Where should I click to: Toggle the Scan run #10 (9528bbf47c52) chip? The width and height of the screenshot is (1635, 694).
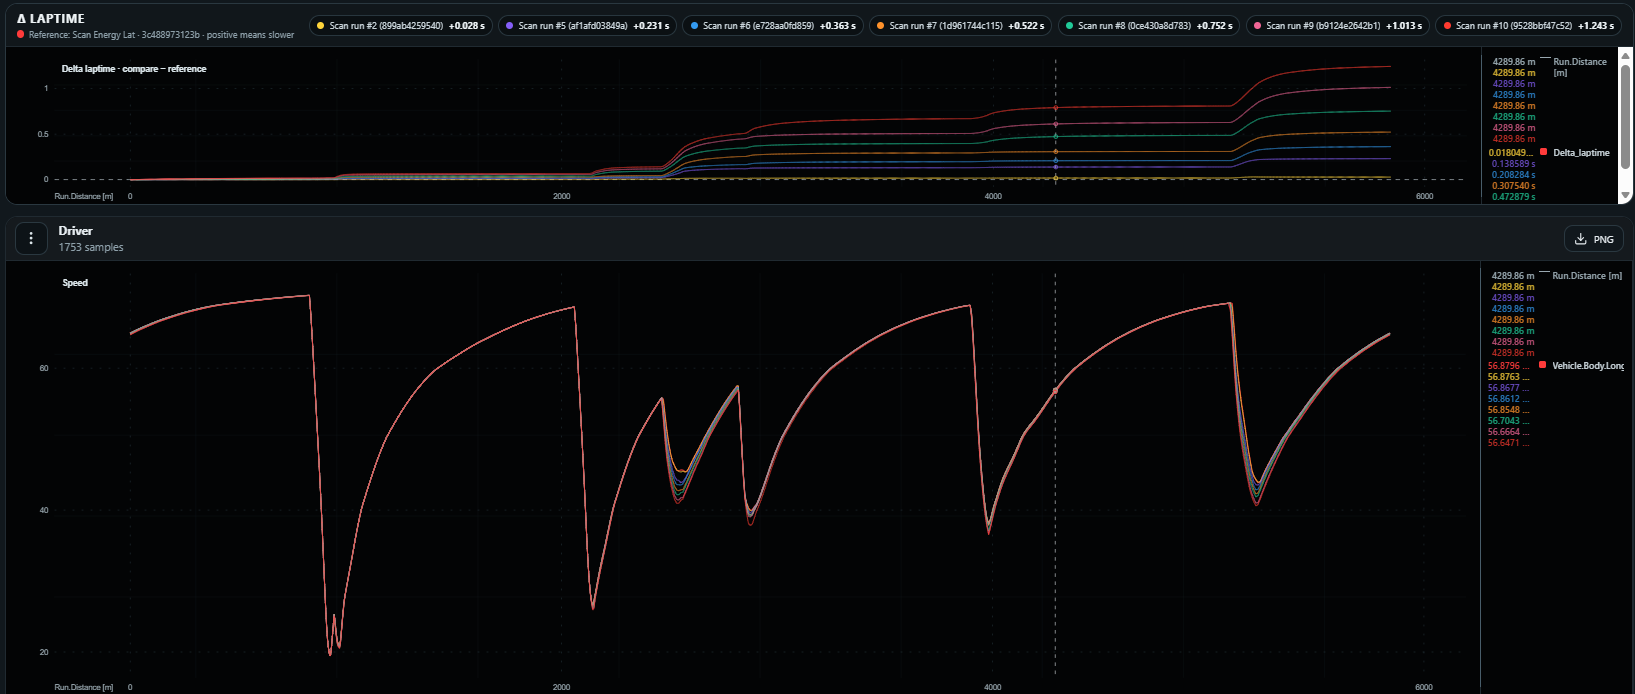point(1528,26)
